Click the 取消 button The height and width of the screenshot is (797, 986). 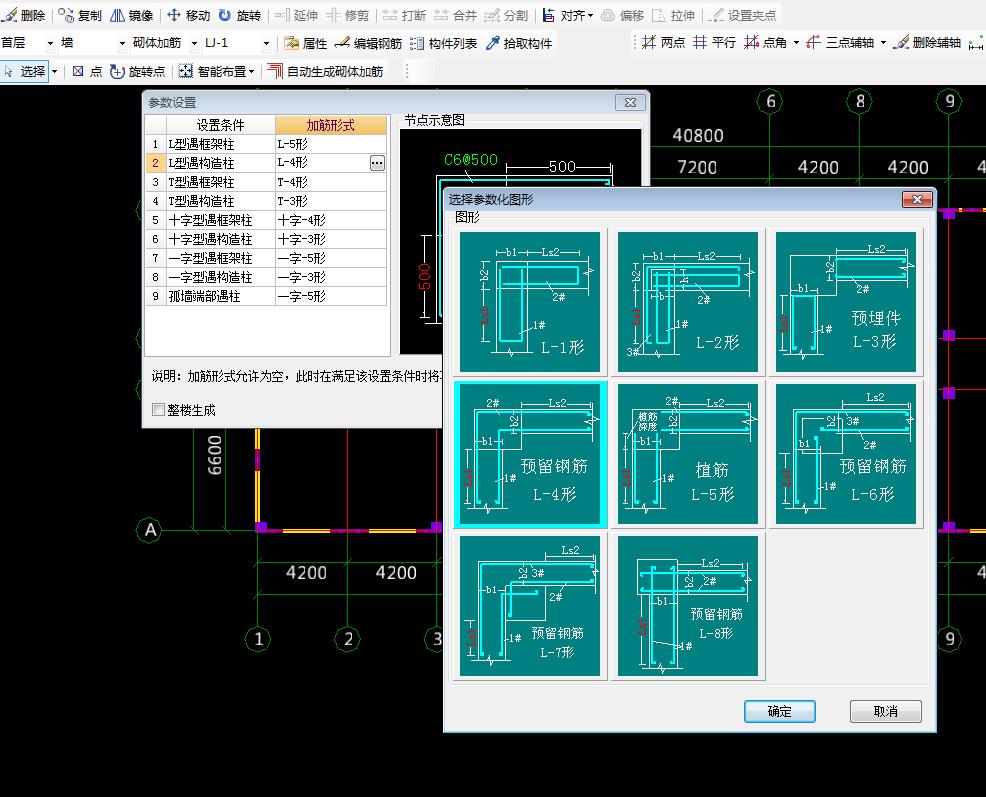tap(885, 711)
